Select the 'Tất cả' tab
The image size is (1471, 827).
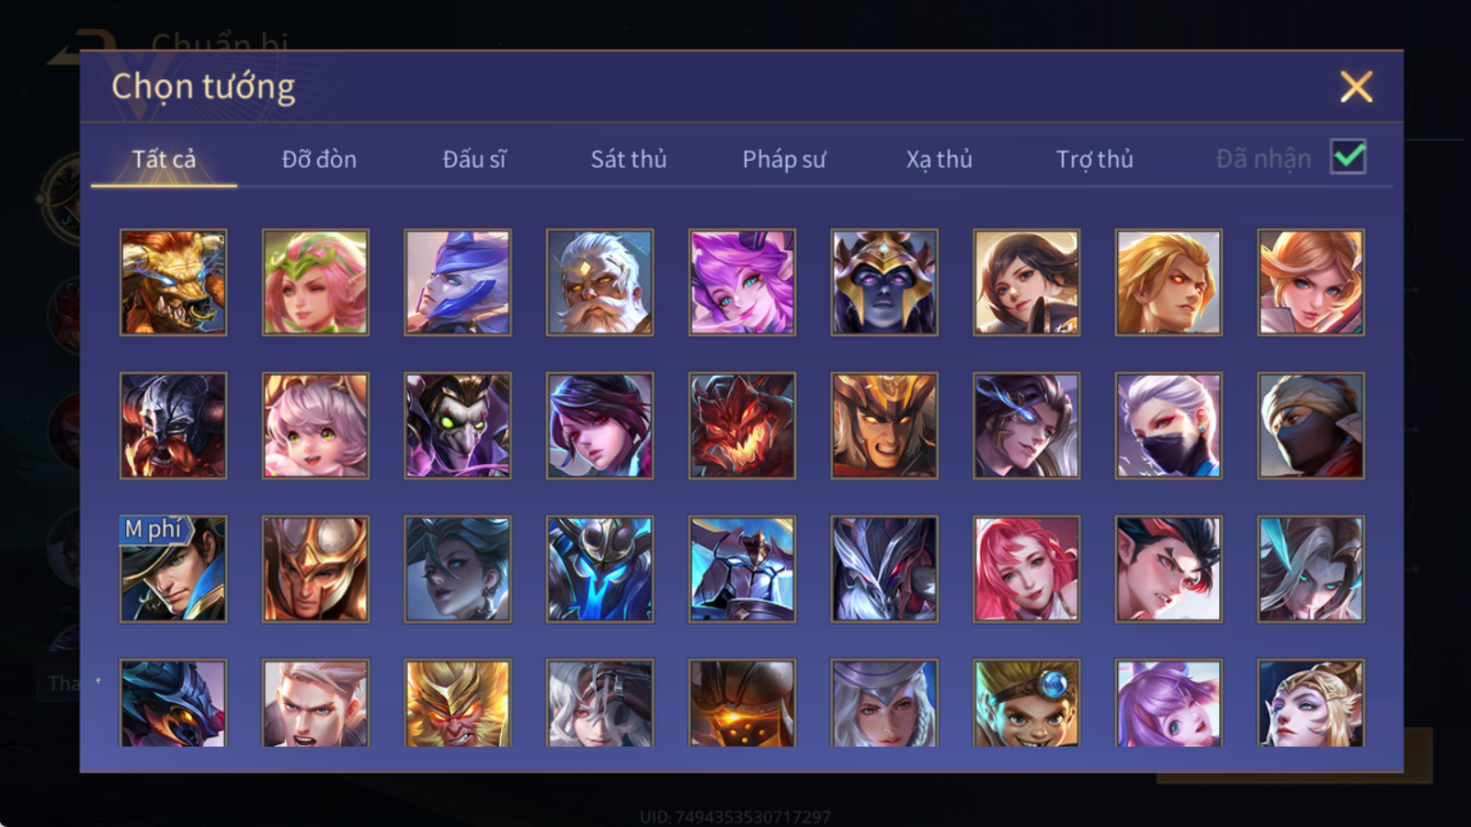164,159
